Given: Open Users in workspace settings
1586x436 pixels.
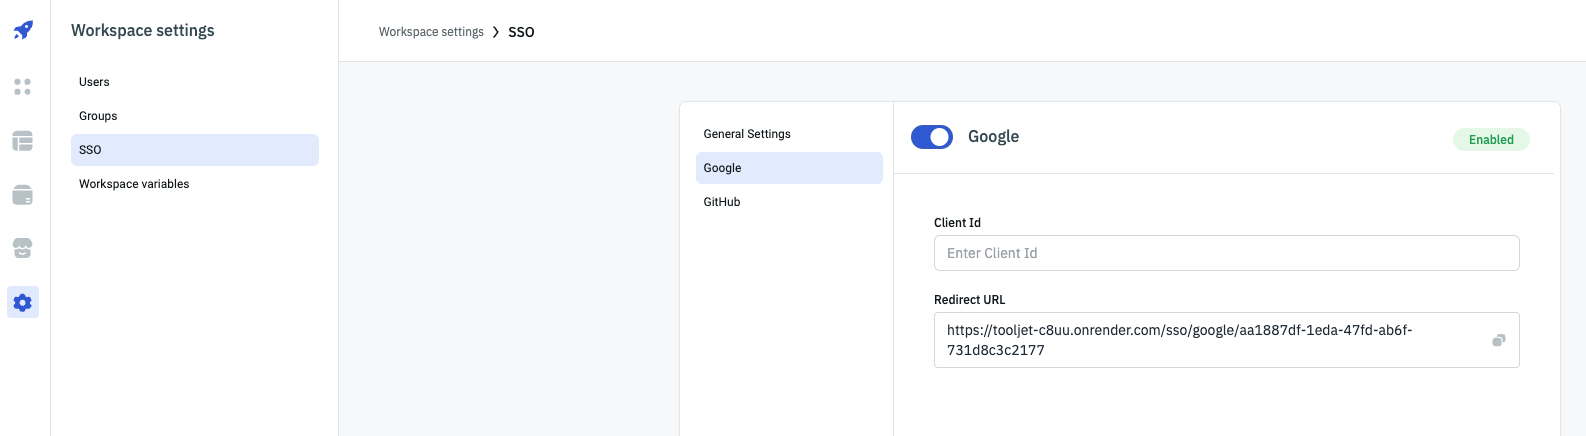Looking at the screenshot, I should (95, 82).
